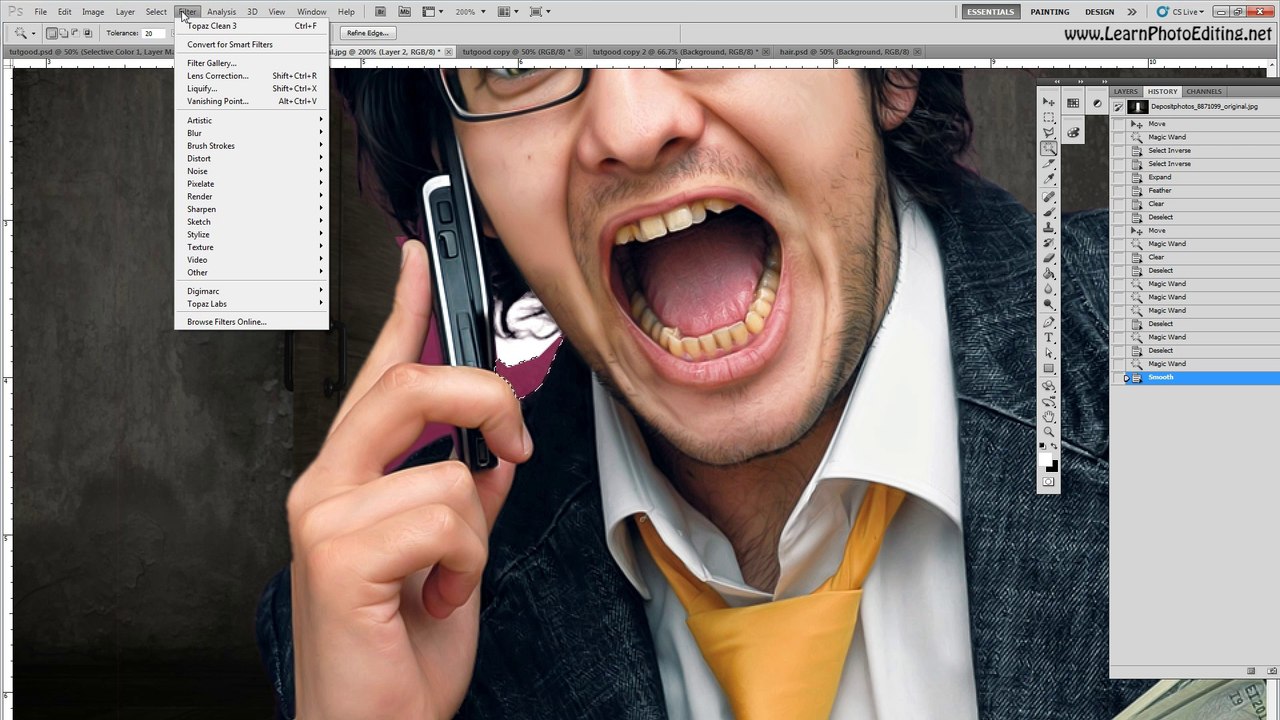The image size is (1280, 720).
Task: Select the Type tool
Action: (1048, 337)
